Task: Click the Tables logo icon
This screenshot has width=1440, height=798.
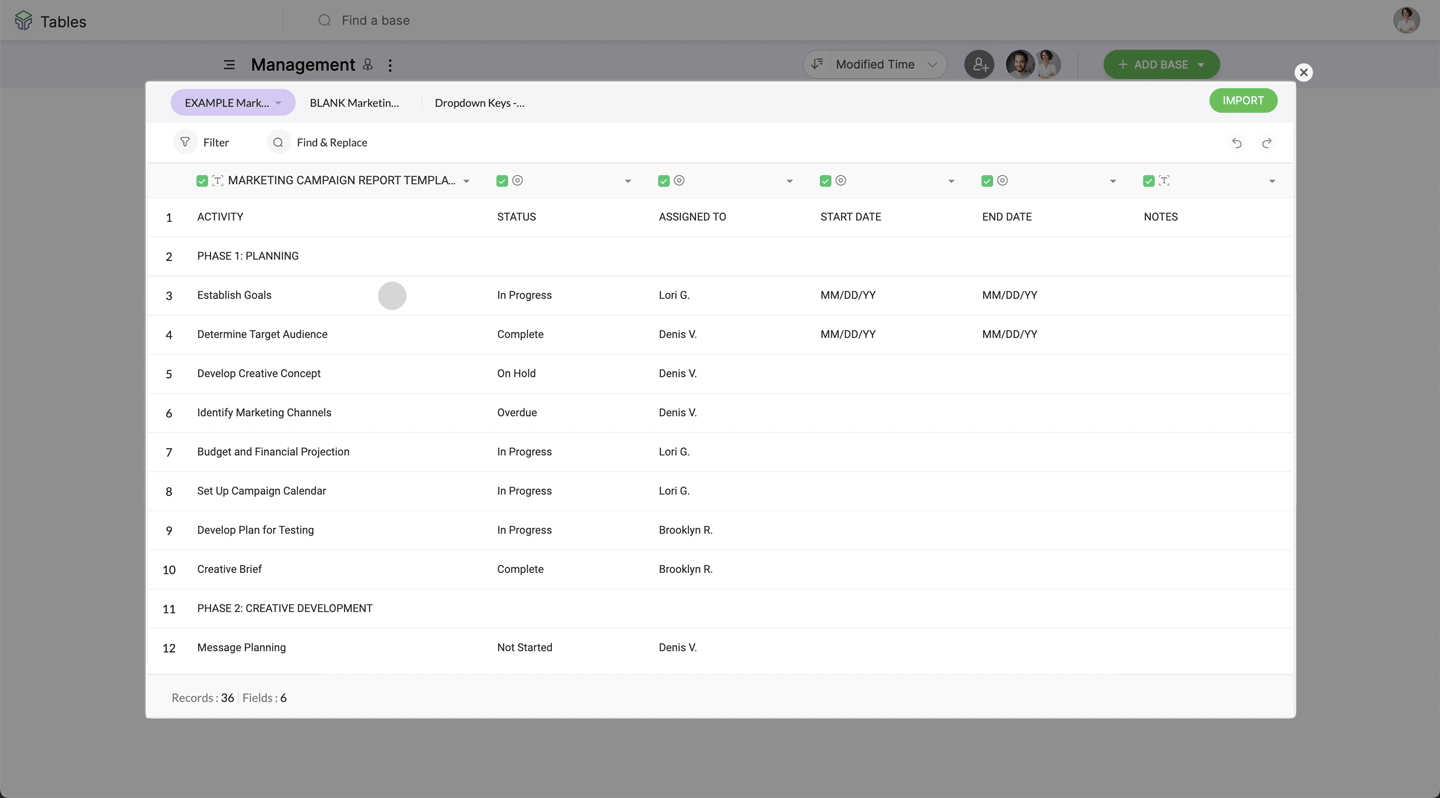Action: coord(23,21)
